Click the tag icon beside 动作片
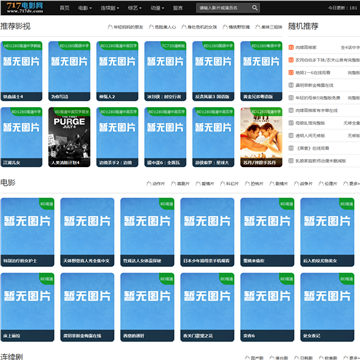This screenshot has width=360, height=360. coord(149,184)
